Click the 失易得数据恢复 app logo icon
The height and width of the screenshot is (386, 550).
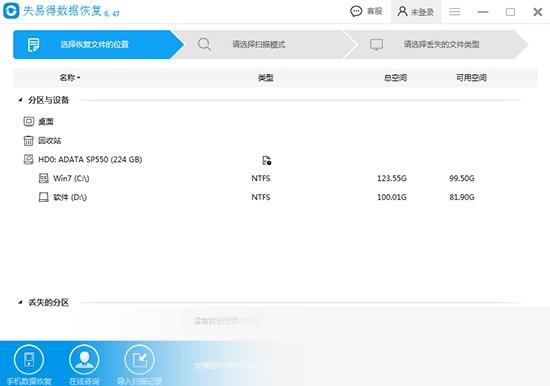[x=11, y=11]
